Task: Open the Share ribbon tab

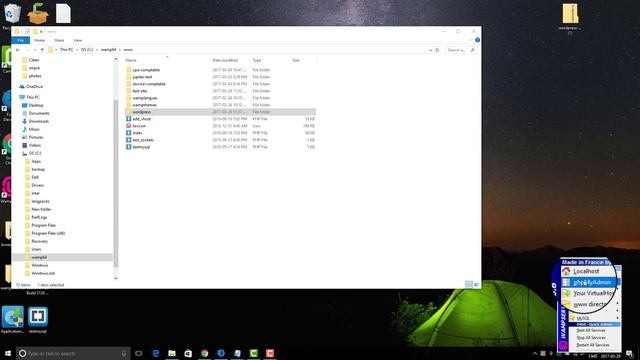Action: click(x=59, y=40)
